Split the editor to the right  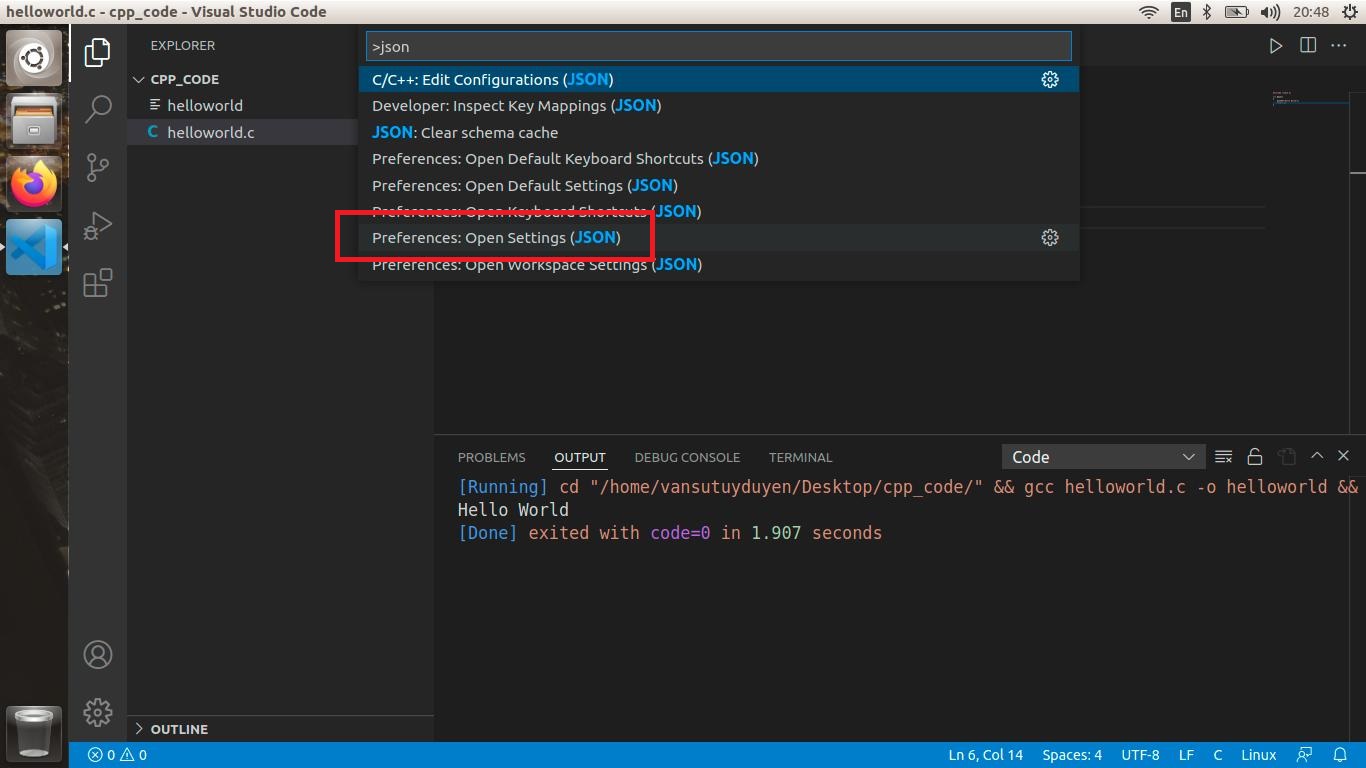1307,46
